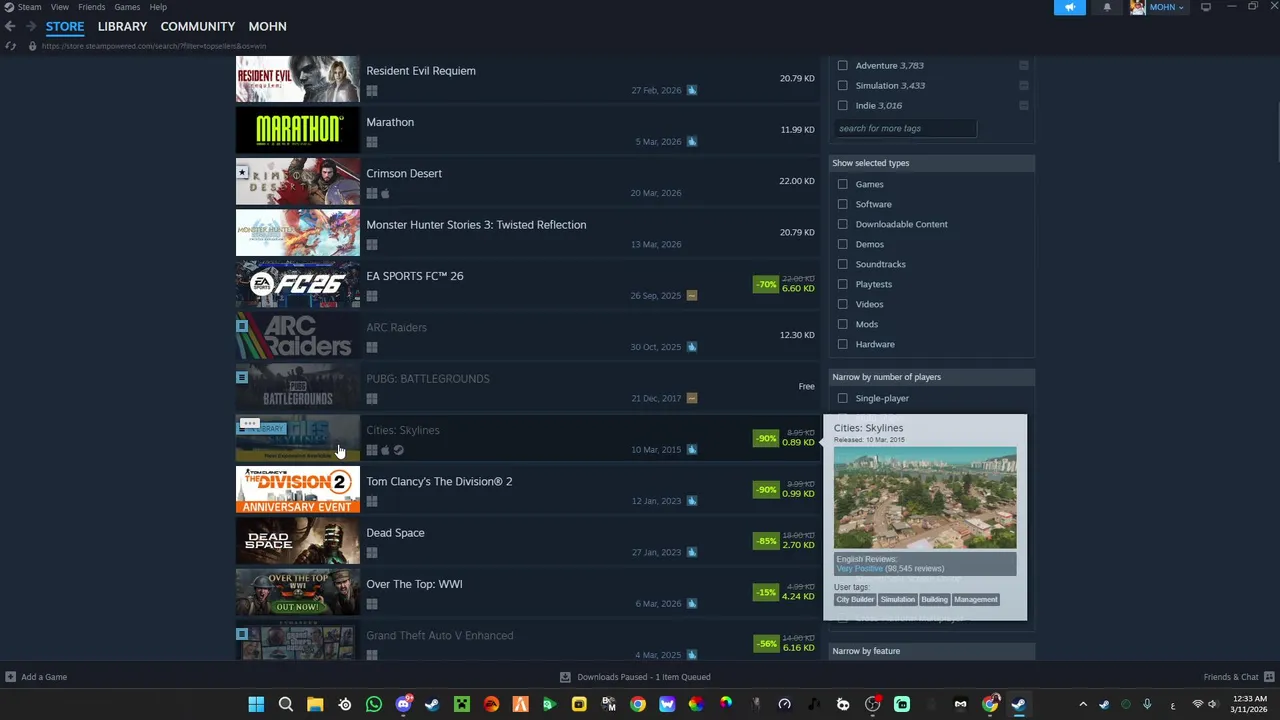Check the Indie tag filter
Image resolution: width=1280 pixels, height=720 pixels.
click(842, 105)
